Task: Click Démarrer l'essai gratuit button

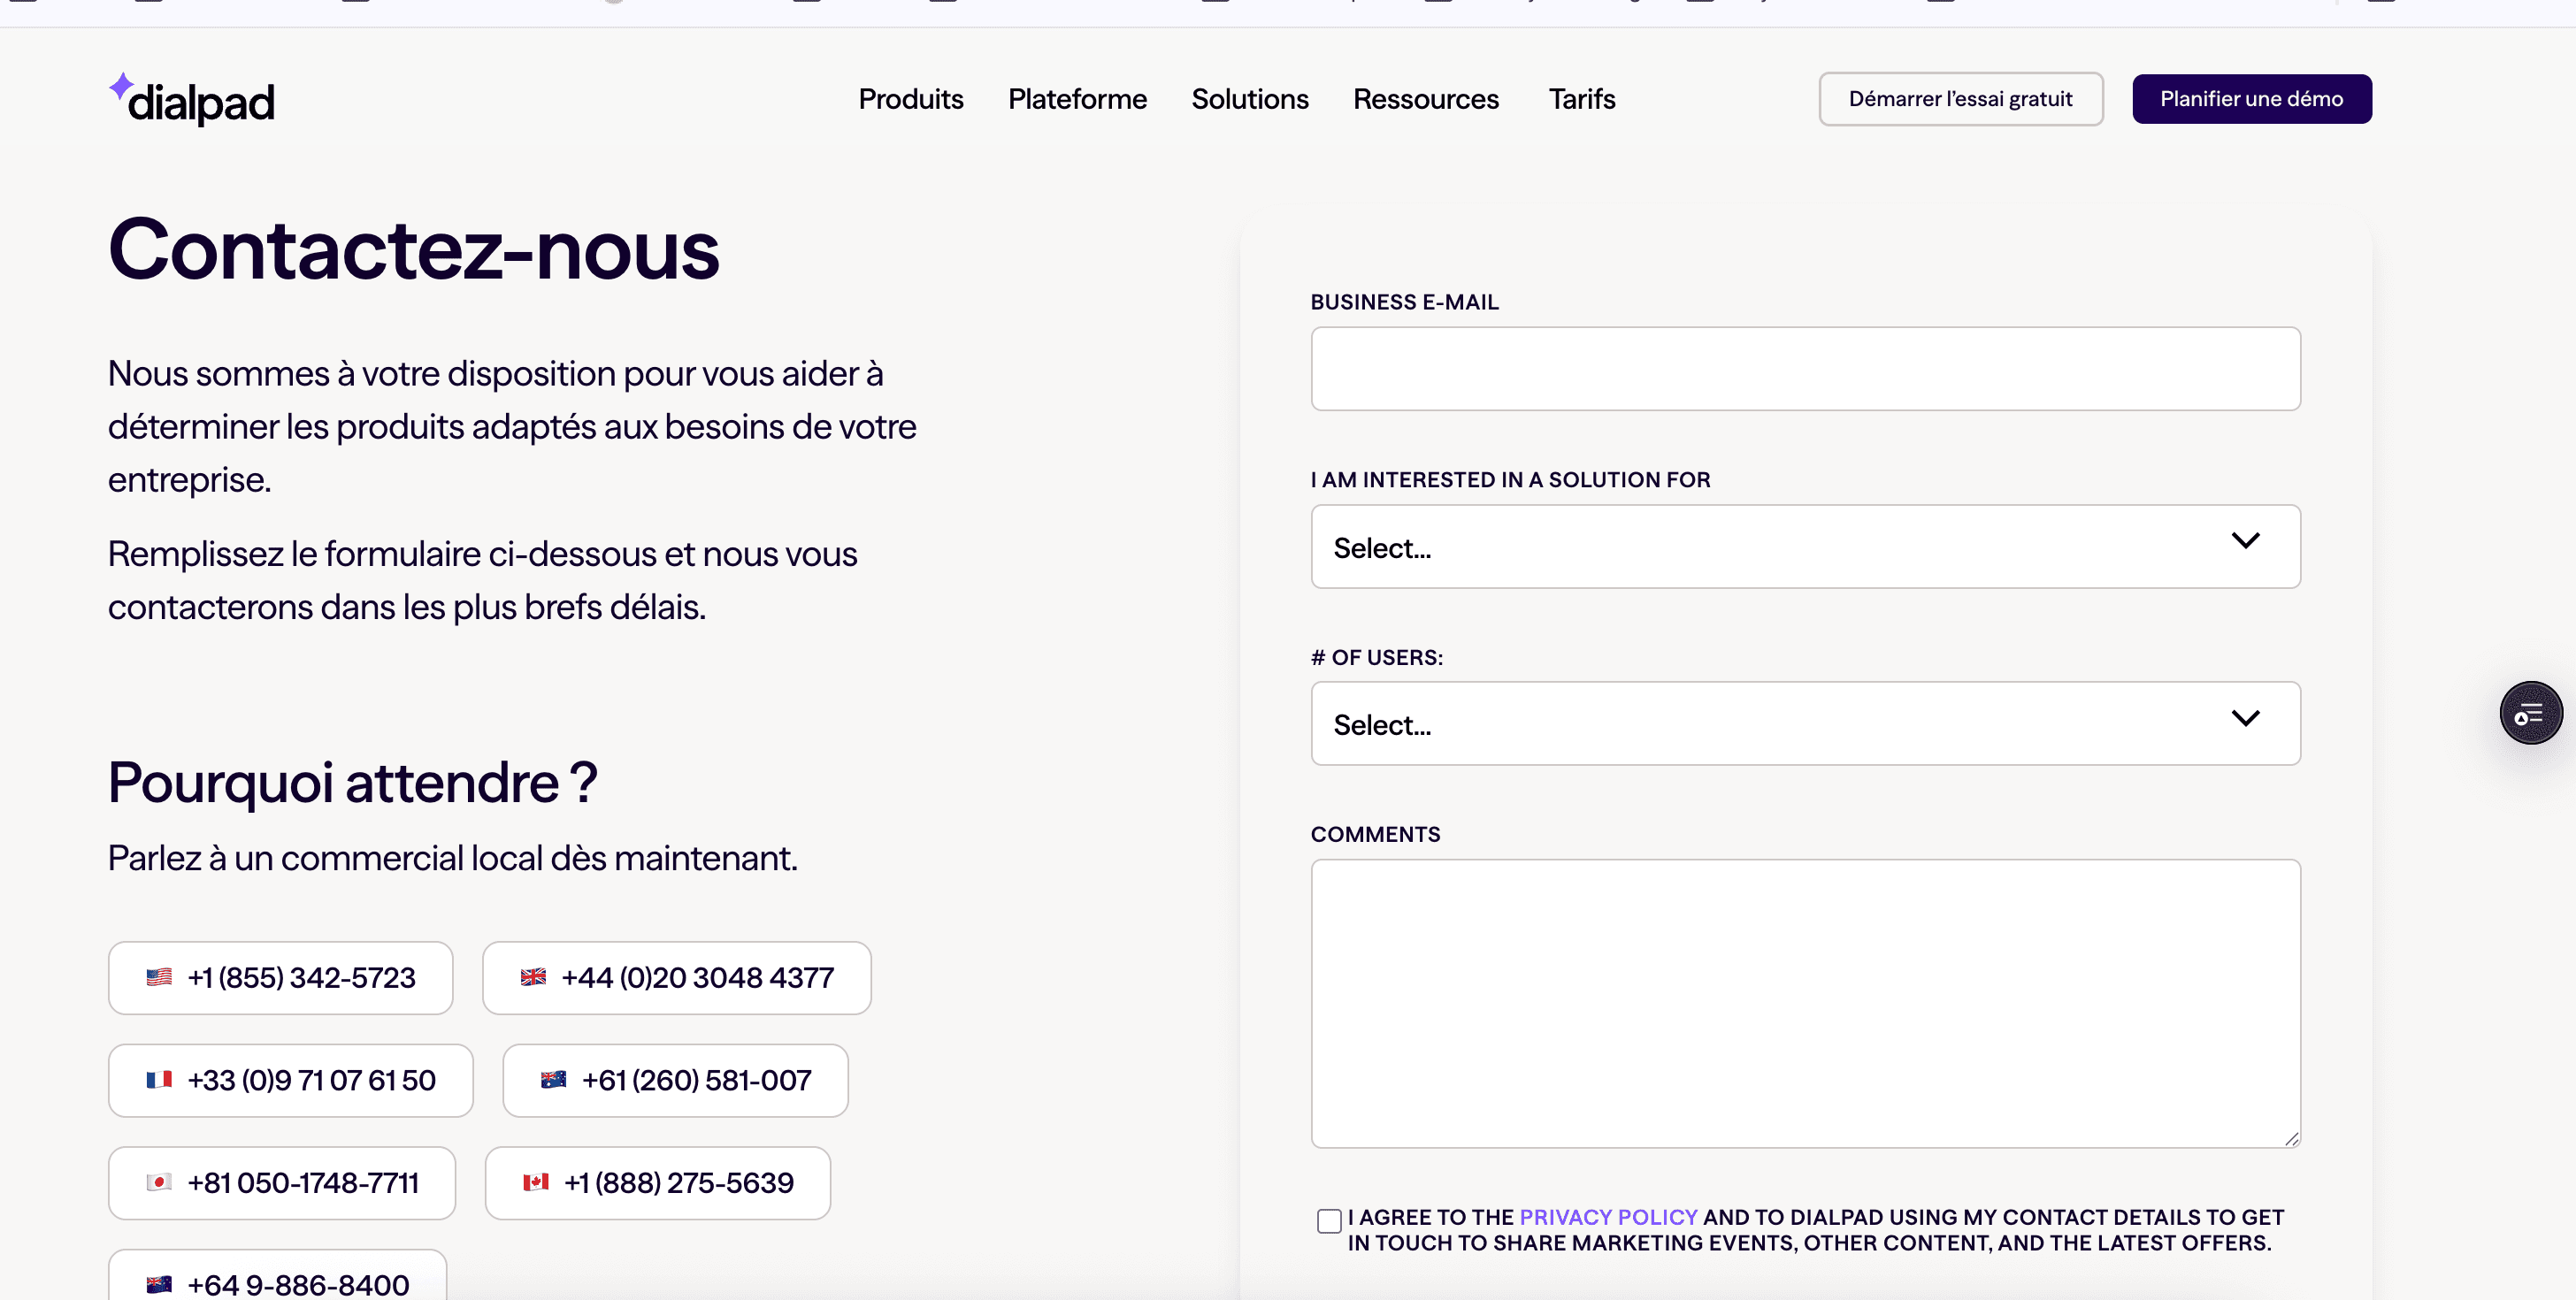Action: (1961, 99)
